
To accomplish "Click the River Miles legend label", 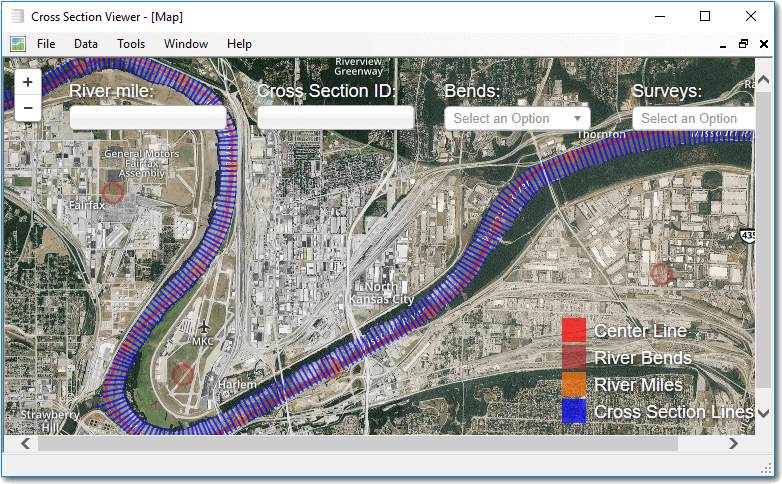I will pos(638,385).
